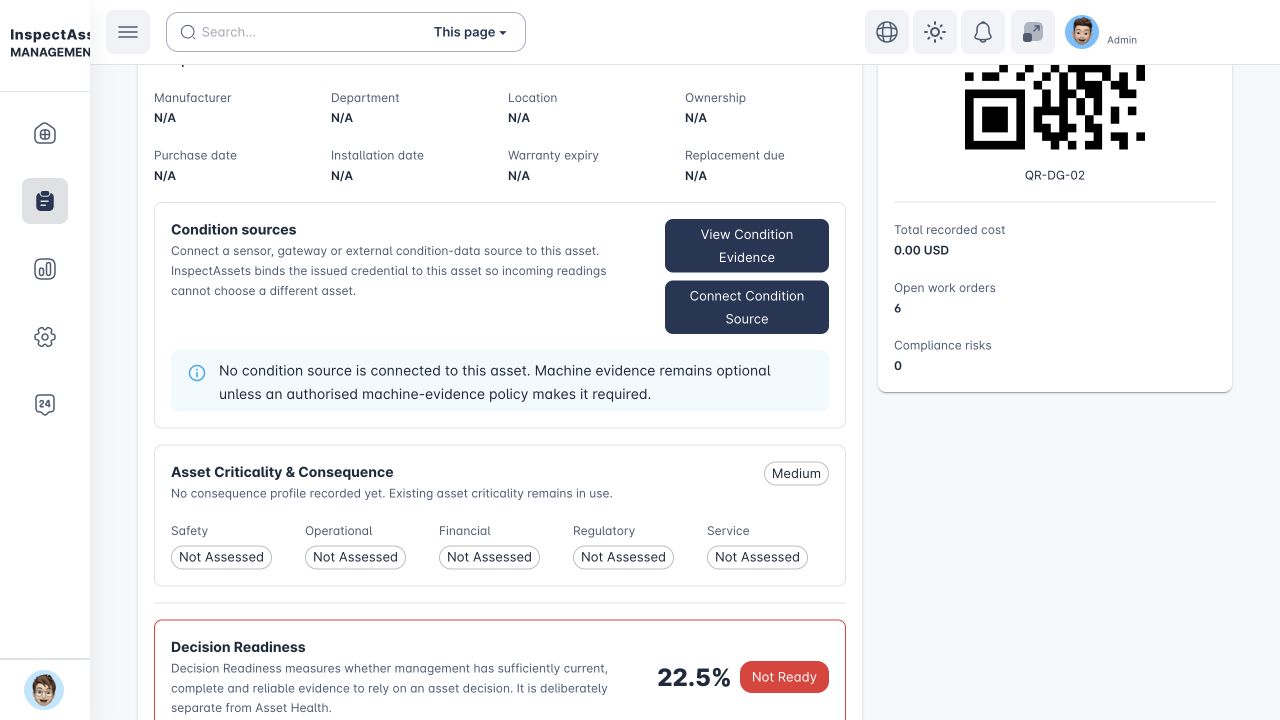Open the "This page" search scope dropdown
This screenshot has width=1280, height=720.
point(470,32)
